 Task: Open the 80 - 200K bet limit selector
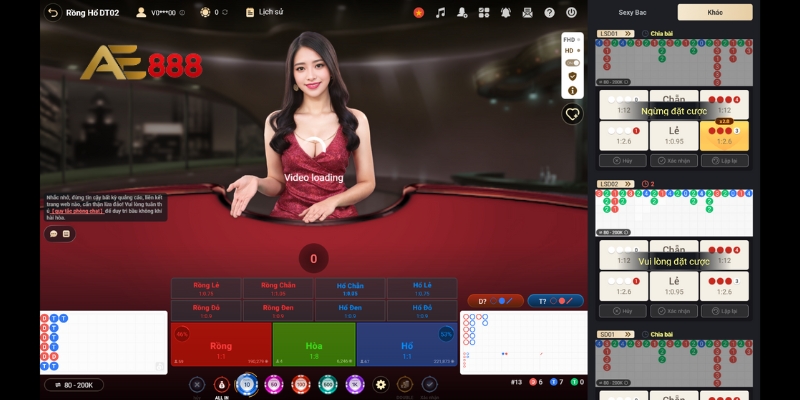coord(74,385)
